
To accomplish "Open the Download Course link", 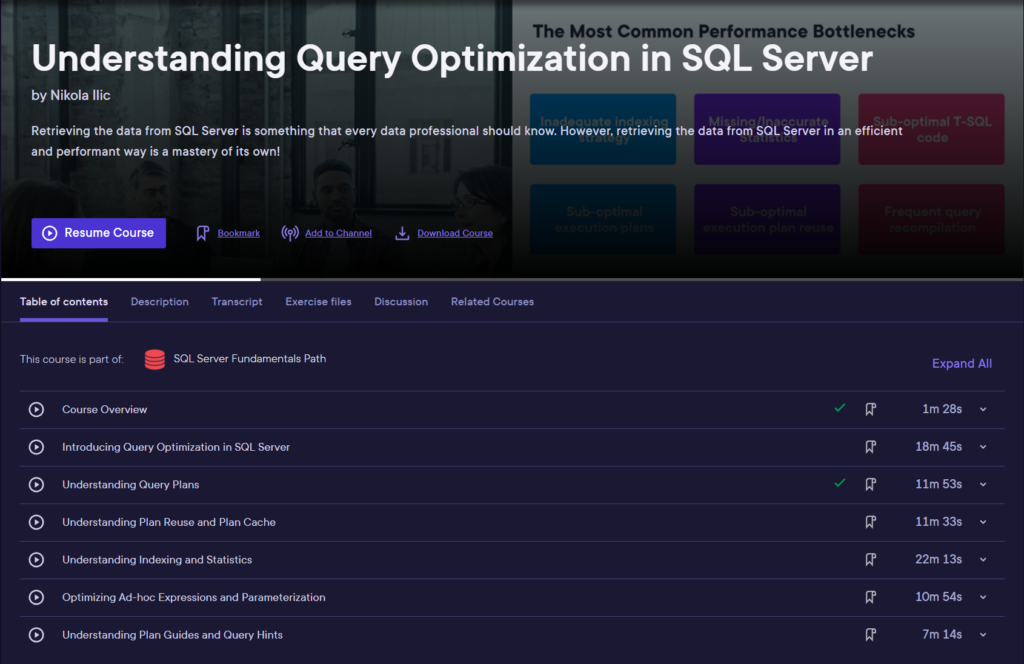I will tap(455, 233).
